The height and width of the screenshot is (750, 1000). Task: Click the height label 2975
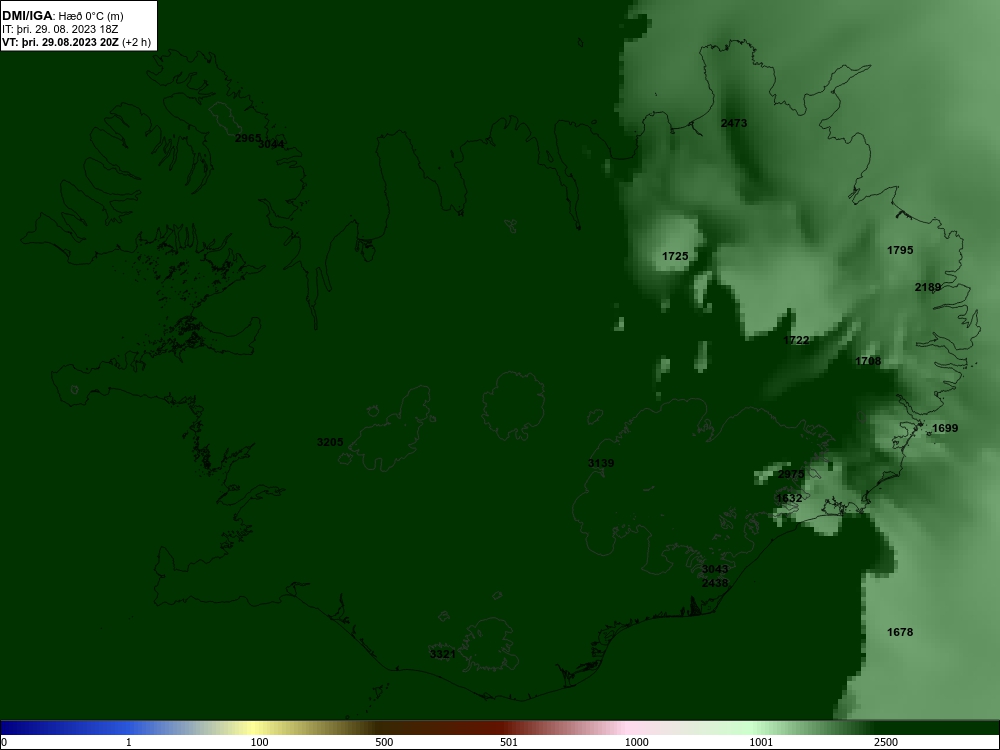coord(791,474)
